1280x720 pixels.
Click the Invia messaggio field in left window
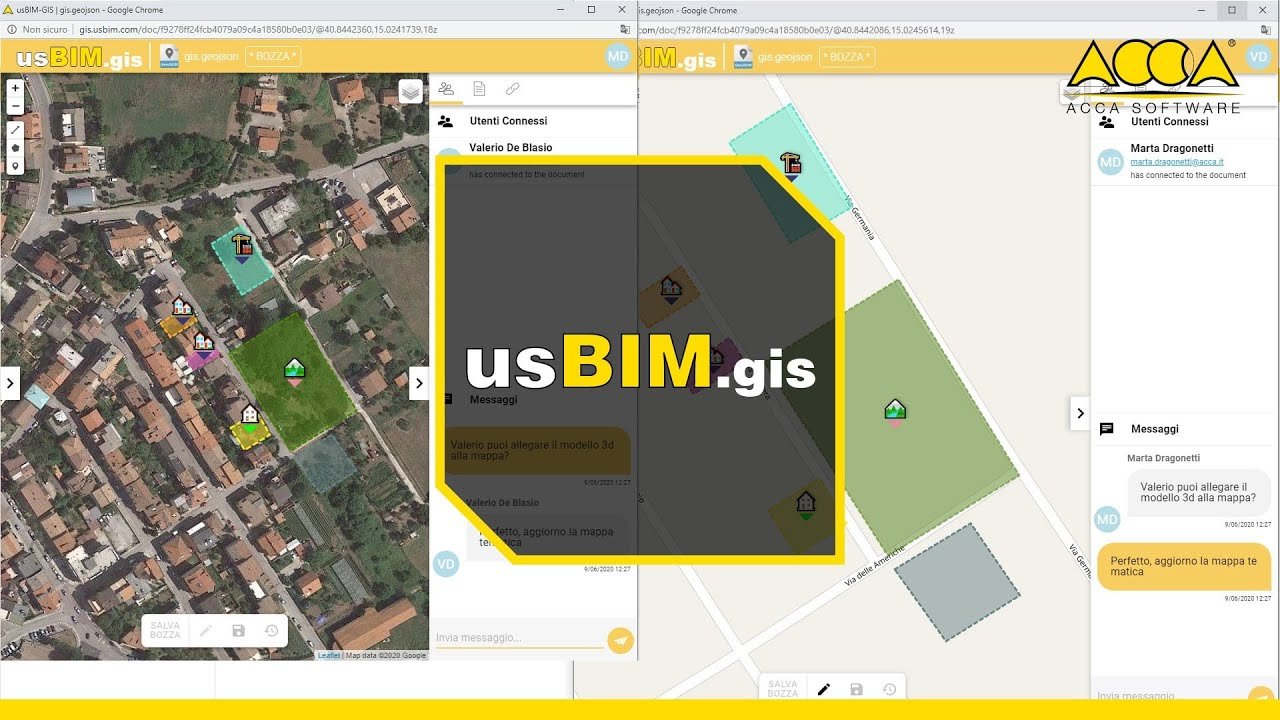[519, 638]
